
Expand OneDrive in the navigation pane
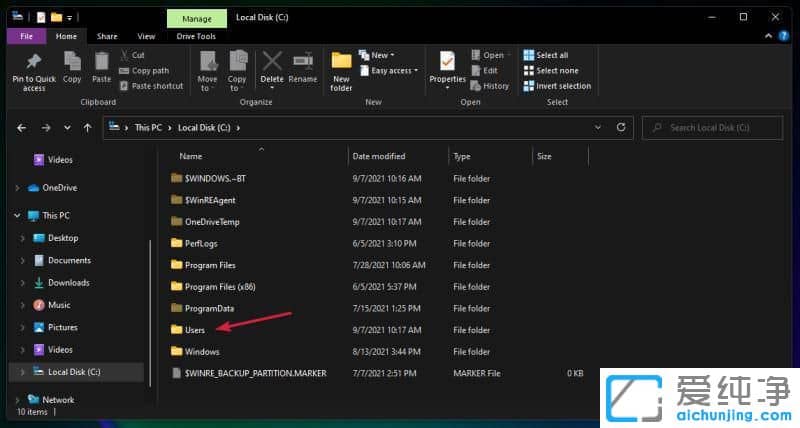point(18,188)
